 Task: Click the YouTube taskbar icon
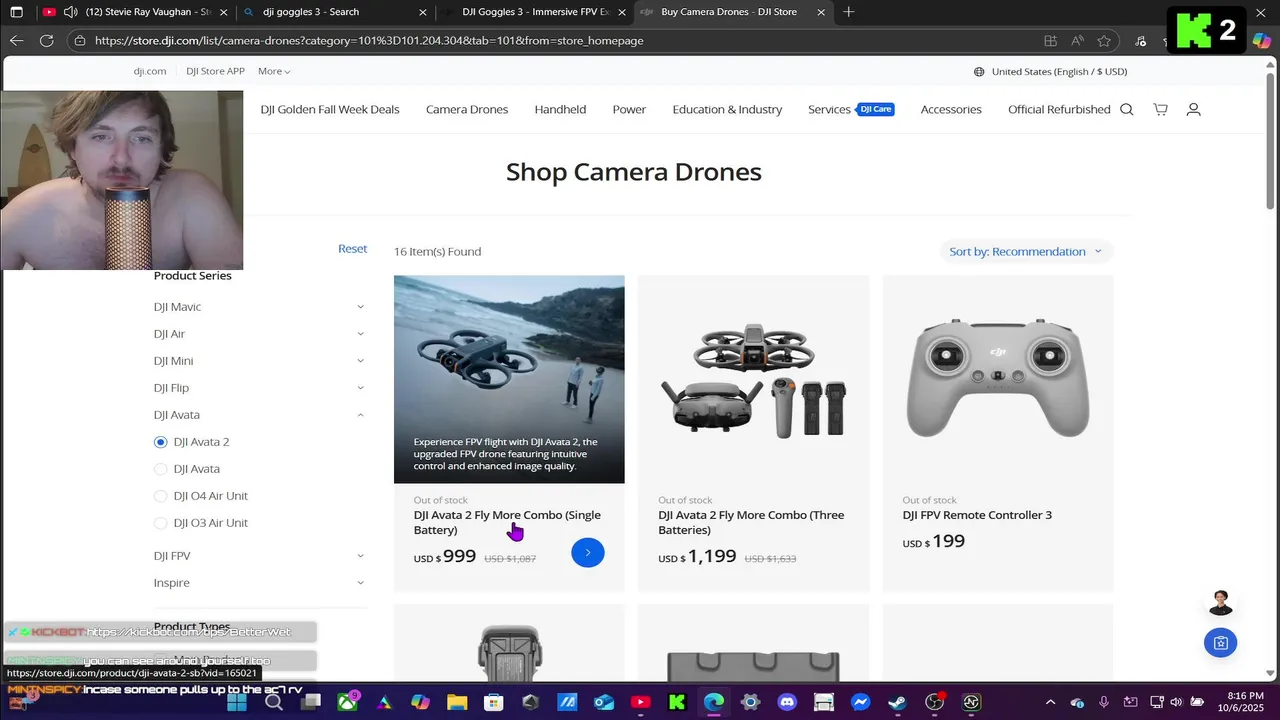pyautogui.click(x=640, y=702)
